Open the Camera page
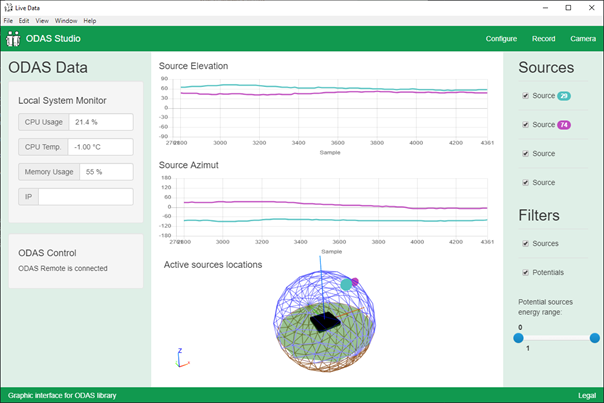This screenshot has height=403, width=604. tap(583, 39)
